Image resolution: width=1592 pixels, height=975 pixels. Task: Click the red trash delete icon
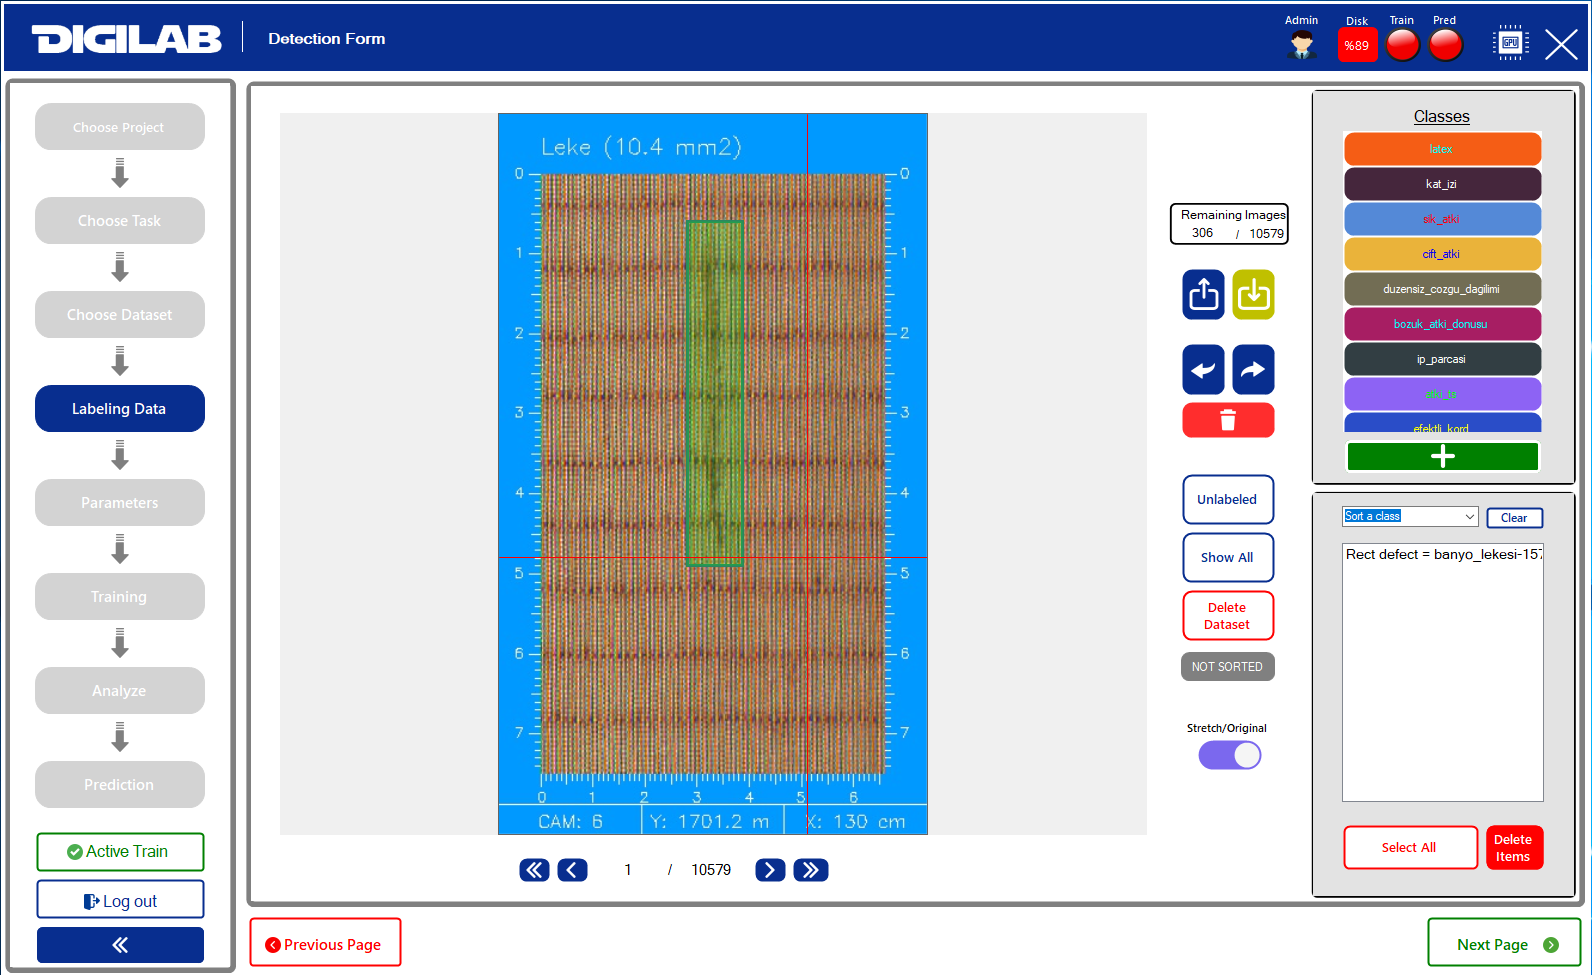(1228, 420)
